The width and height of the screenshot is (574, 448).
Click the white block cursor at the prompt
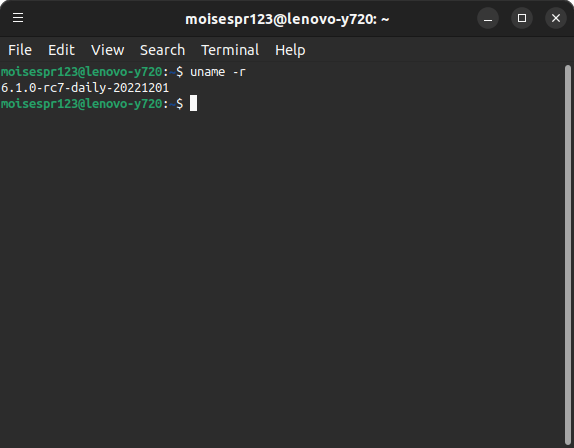(x=193, y=103)
